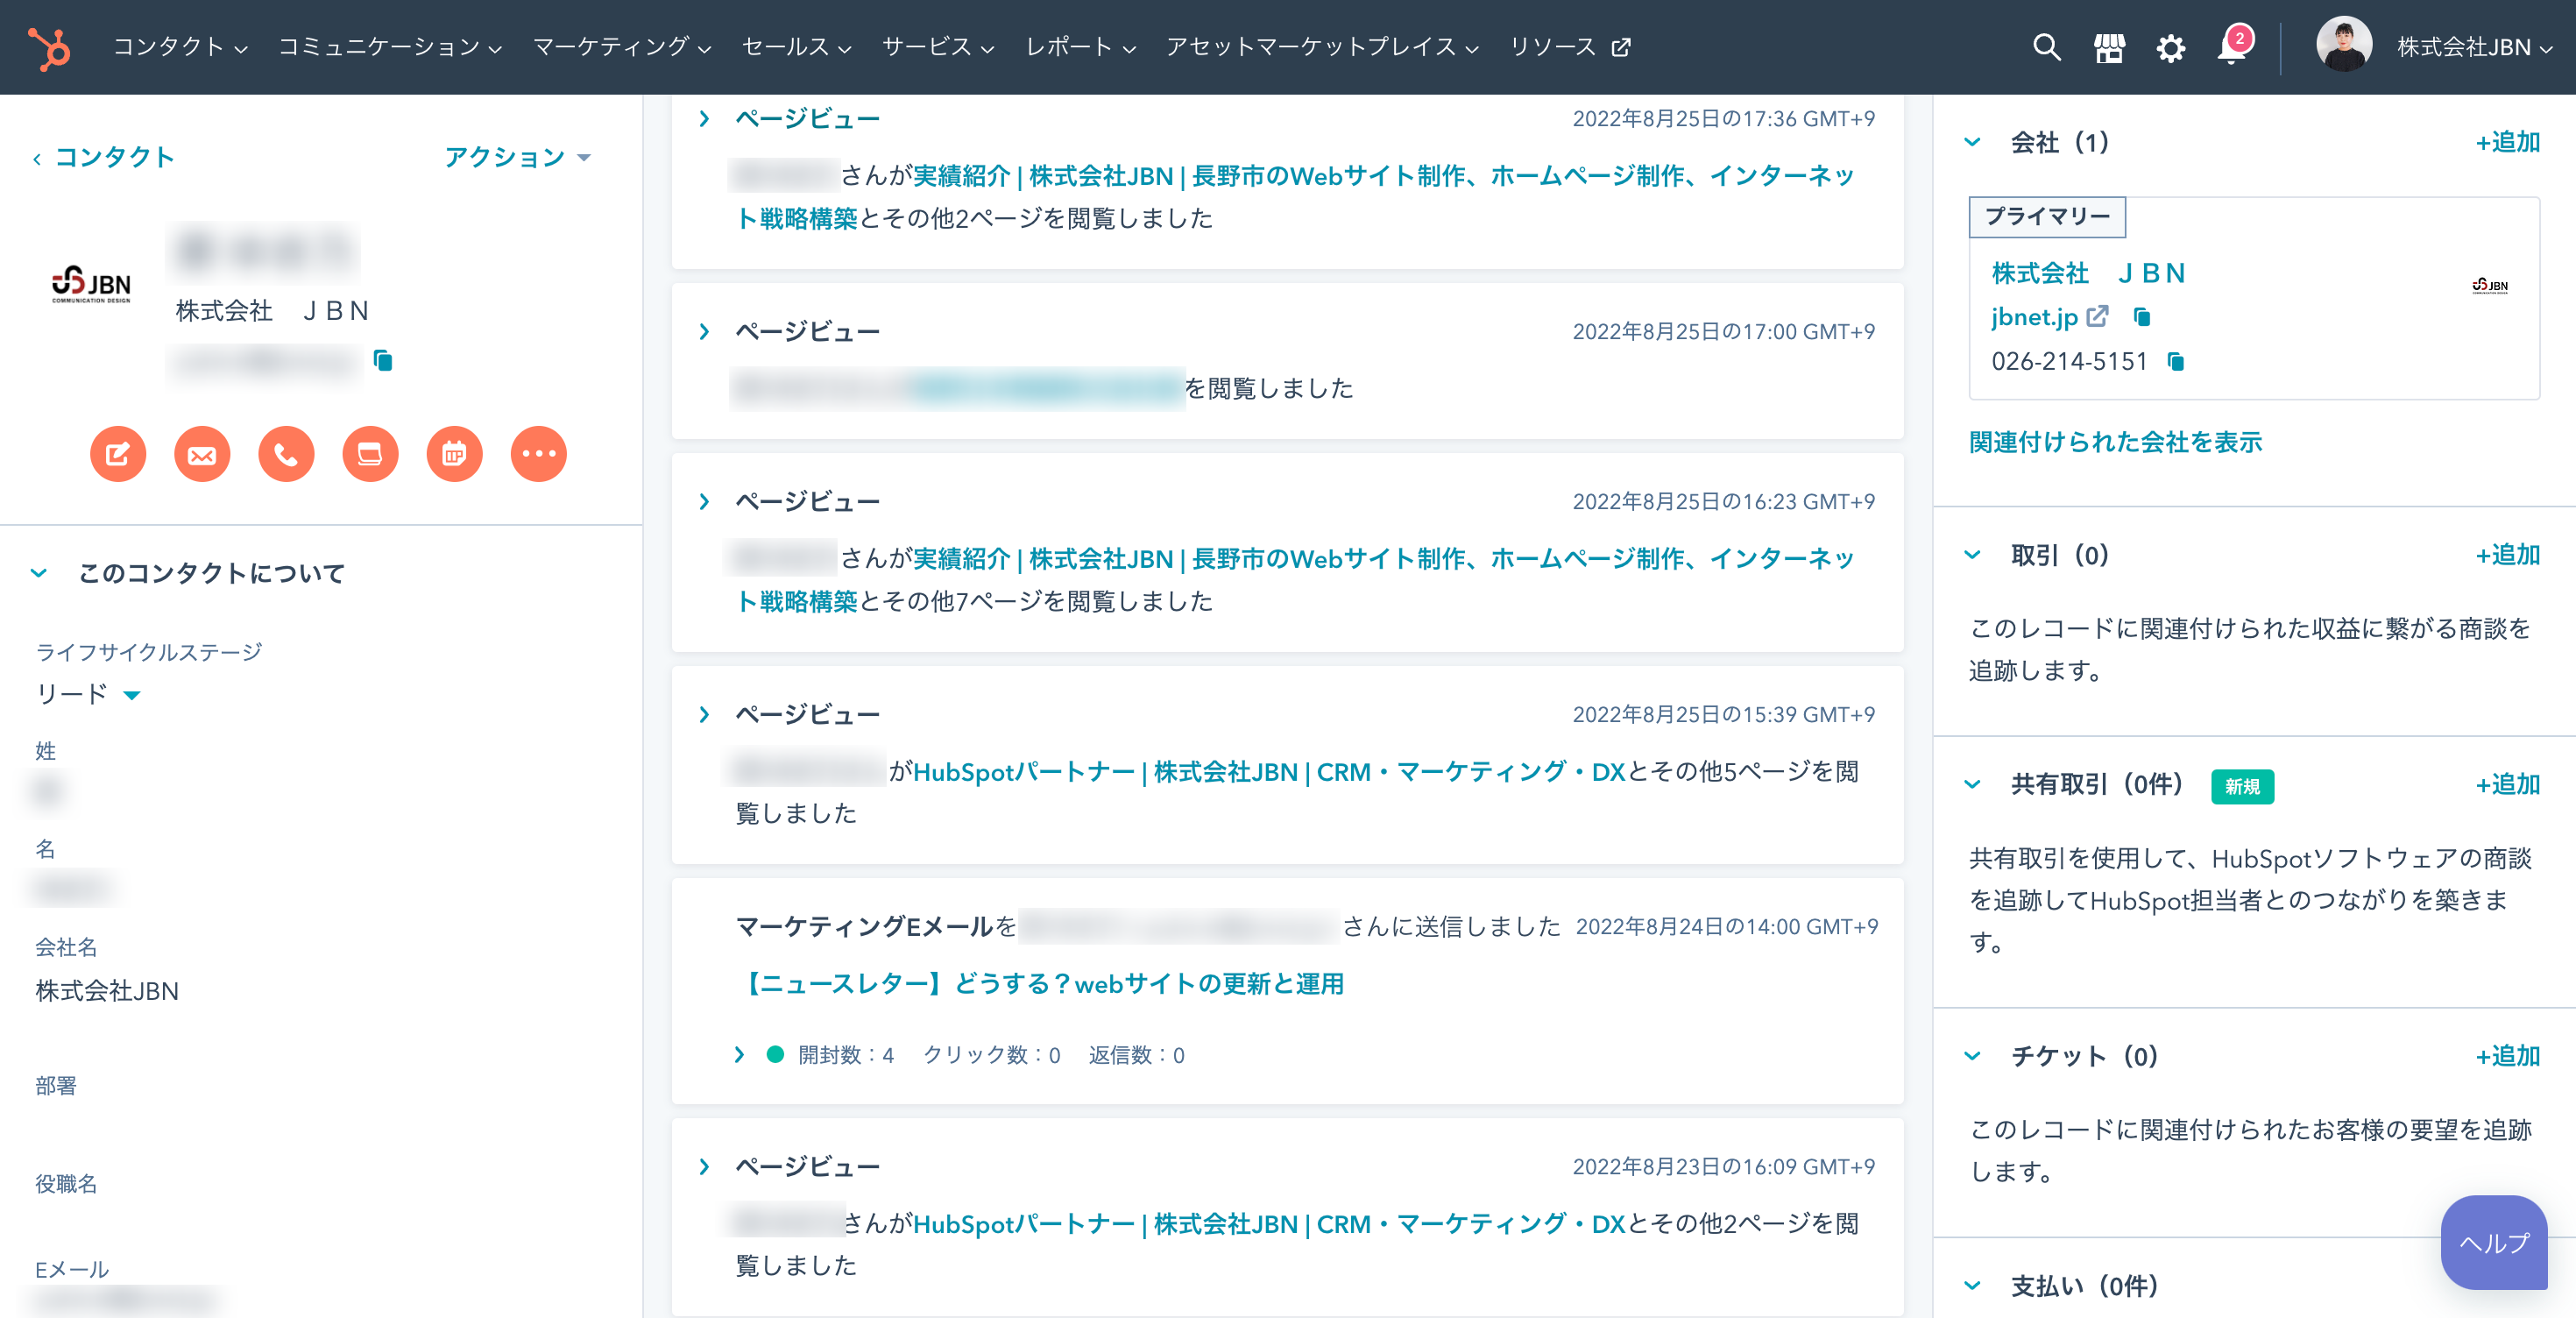Image resolution: width=2576 pixels, height=1318 pixels.
Task: Click the orange meeting calendar icon
Action: 454,454
